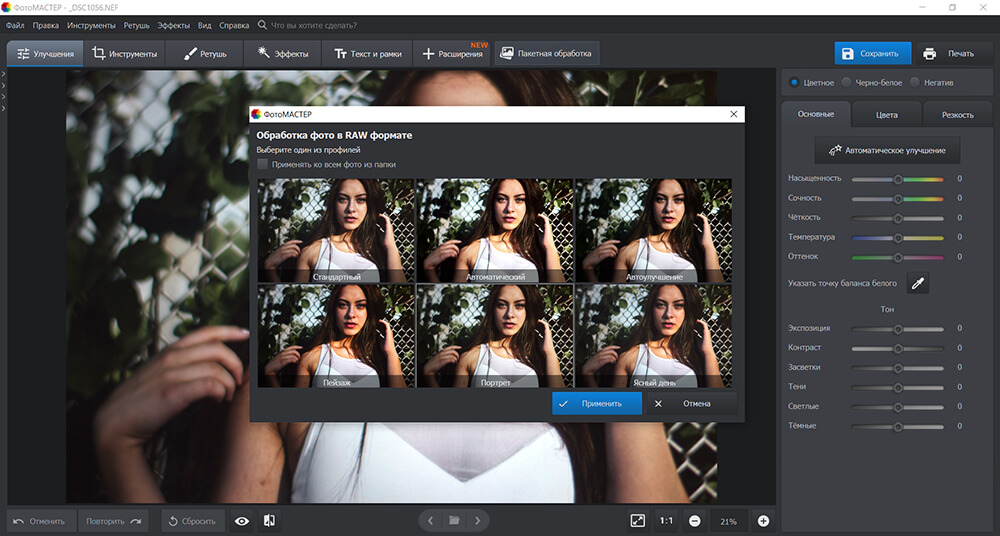Open the Вид menu
The width and height of the screenshot is (1000, 536).
(204, 26)
